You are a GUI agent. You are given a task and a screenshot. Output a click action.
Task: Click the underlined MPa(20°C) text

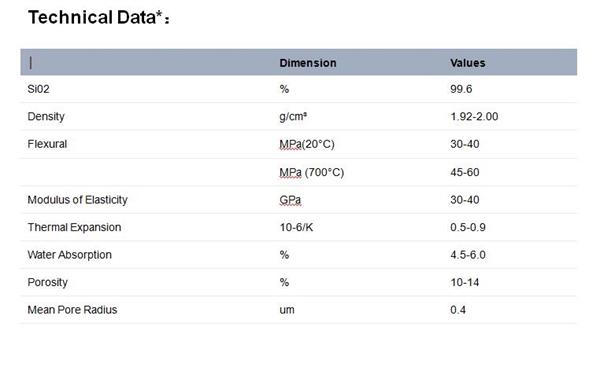[x=307, y=144]
